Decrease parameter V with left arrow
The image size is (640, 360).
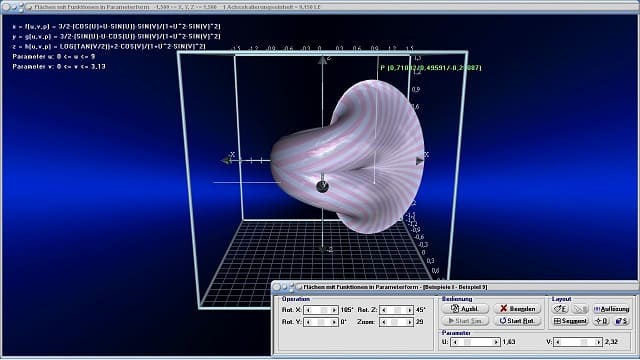pyautogui.click(x=558, y=342)
